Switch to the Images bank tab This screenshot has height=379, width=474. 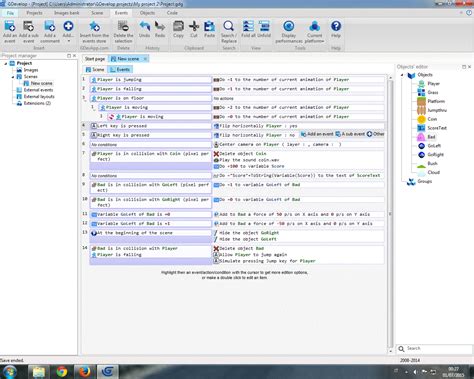(67, 13)
